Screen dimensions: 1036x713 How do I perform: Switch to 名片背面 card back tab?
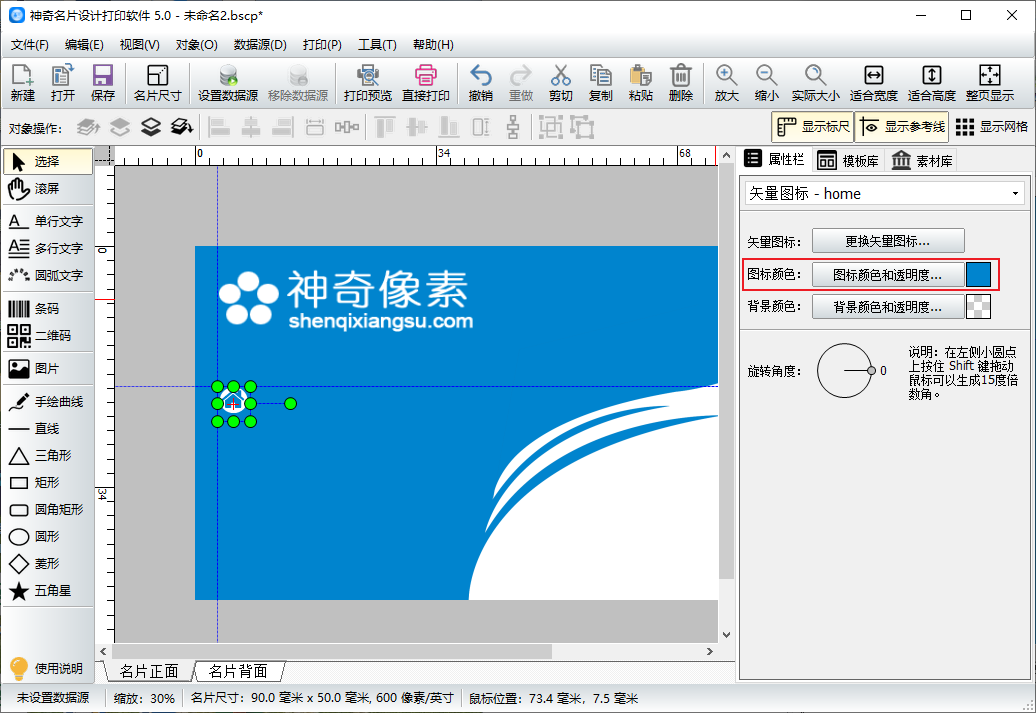[238, 671]
